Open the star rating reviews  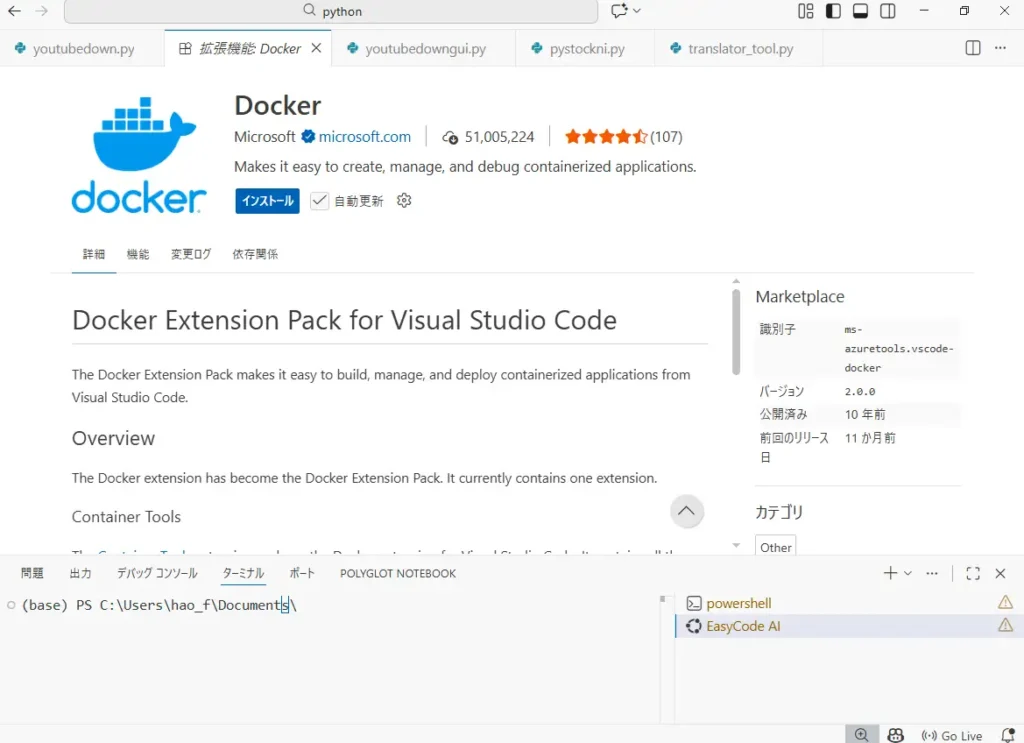pos(623,136)
